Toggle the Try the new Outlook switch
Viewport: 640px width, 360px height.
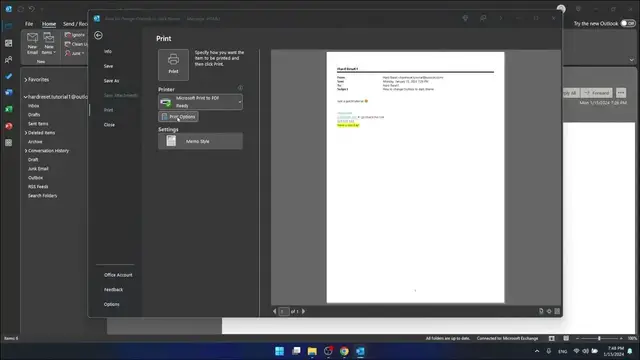click(628, 23)
